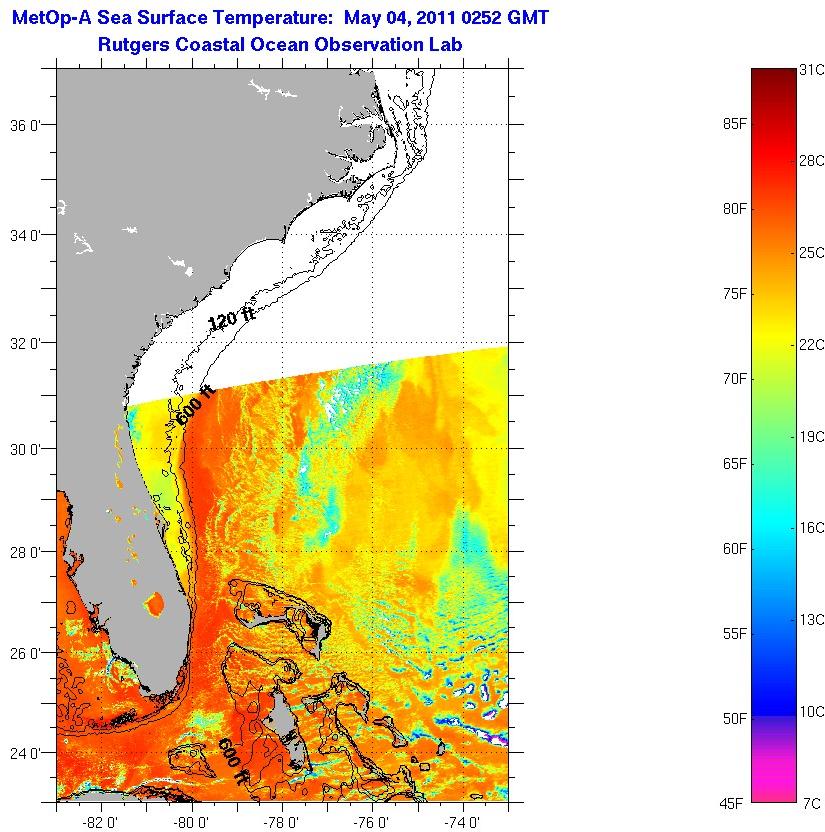
Task: Click the 600 ft contour label near 31°N
Action: (195, 405)
